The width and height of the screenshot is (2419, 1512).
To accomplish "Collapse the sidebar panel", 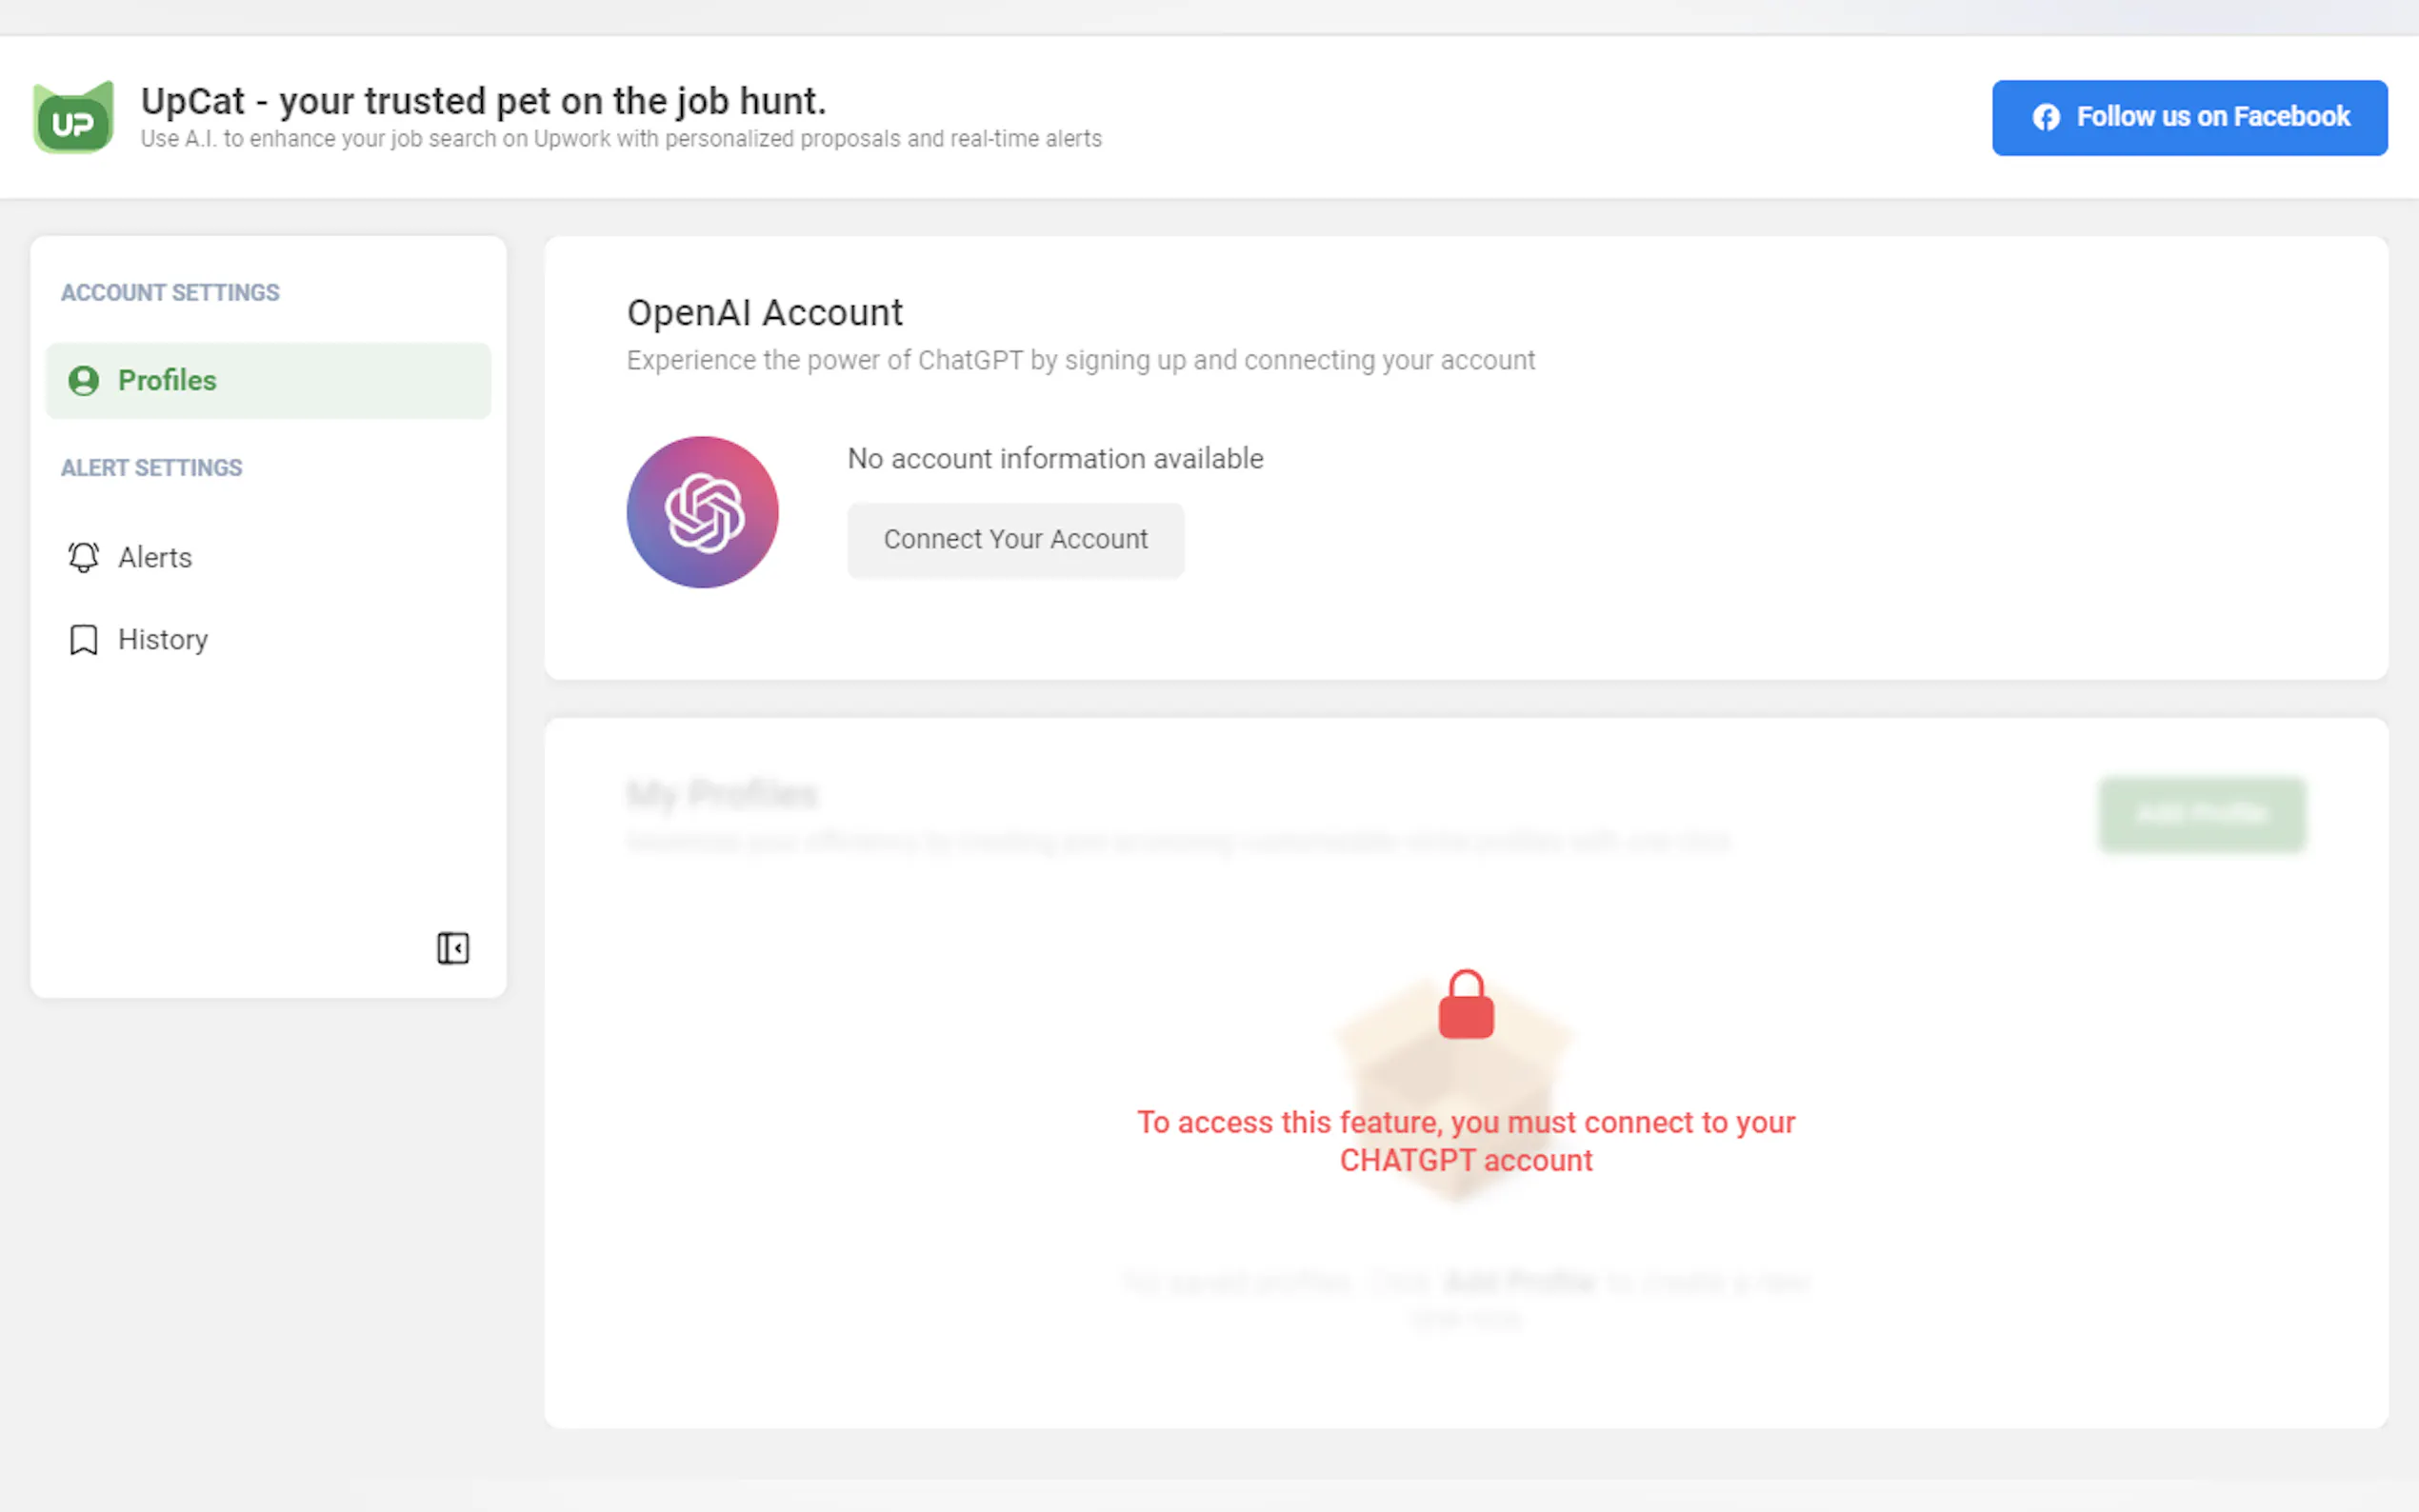I will click(x=453, y=948).
